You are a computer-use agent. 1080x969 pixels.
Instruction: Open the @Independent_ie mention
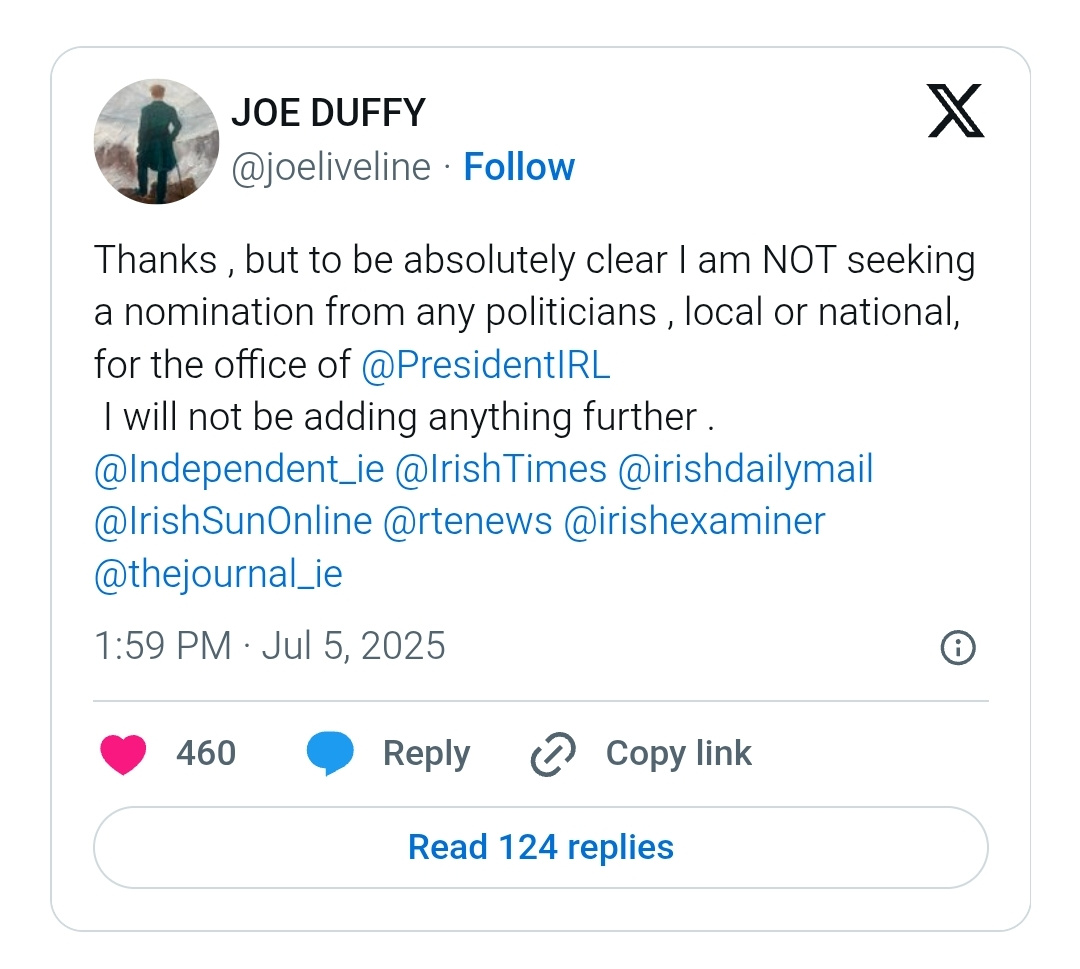click(239, 470)
